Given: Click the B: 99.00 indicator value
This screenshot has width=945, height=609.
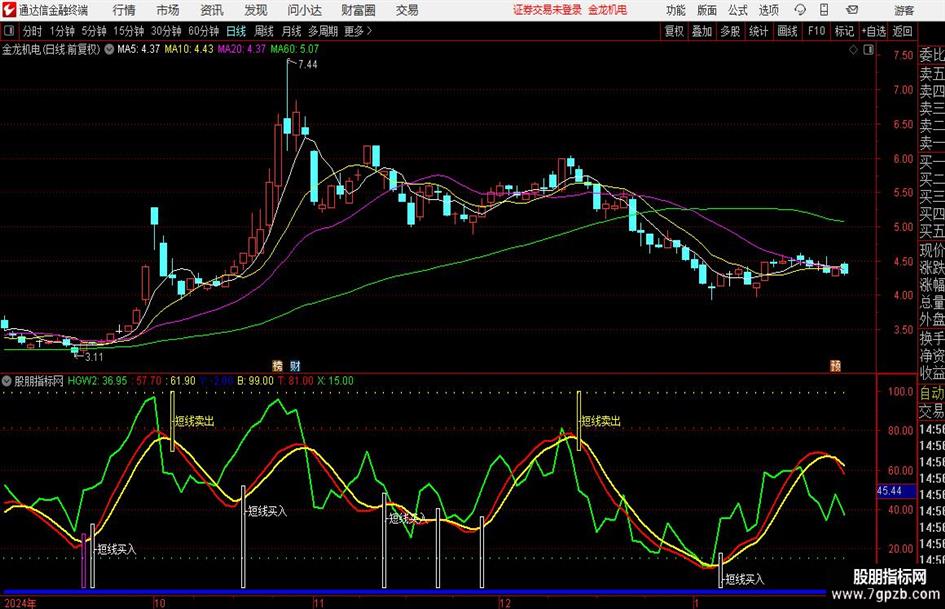Looking at the screenshot, I should click(255, 380).
